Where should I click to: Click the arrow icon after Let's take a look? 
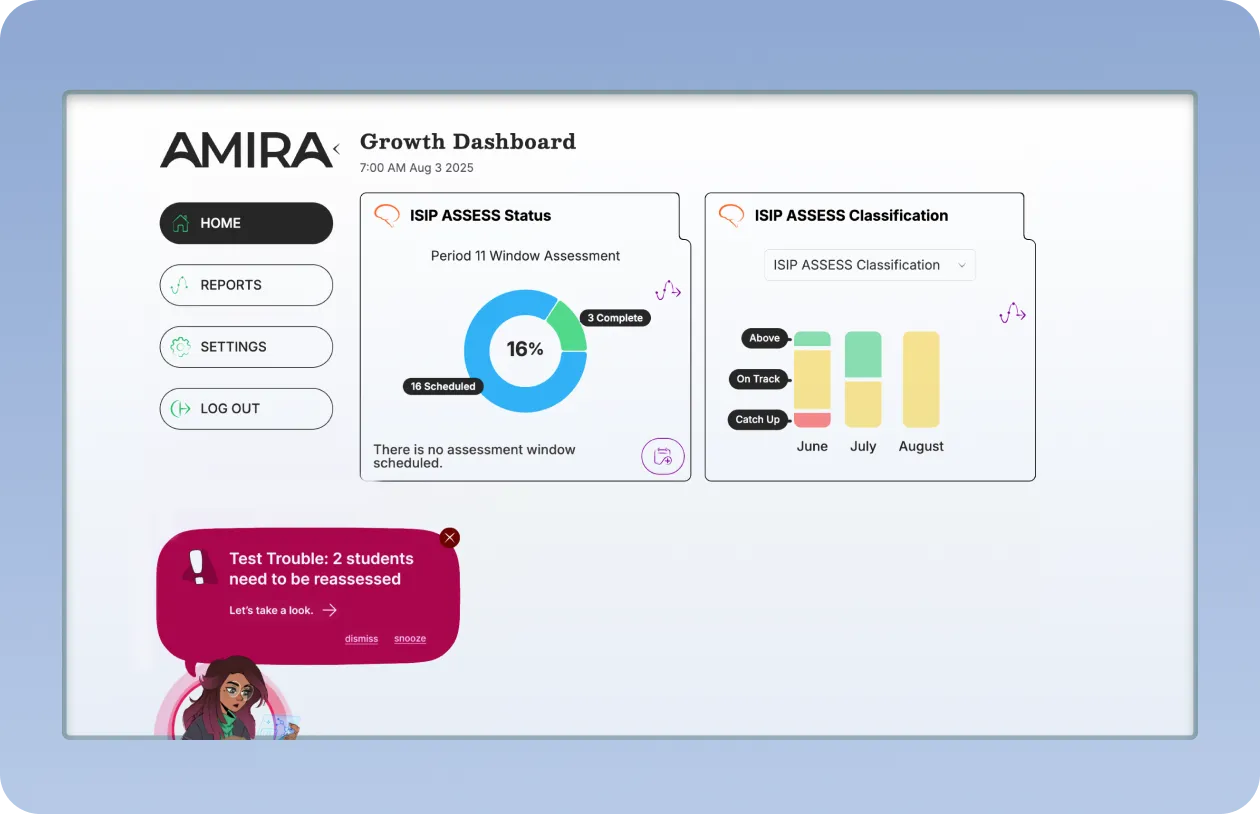[329, 610]
